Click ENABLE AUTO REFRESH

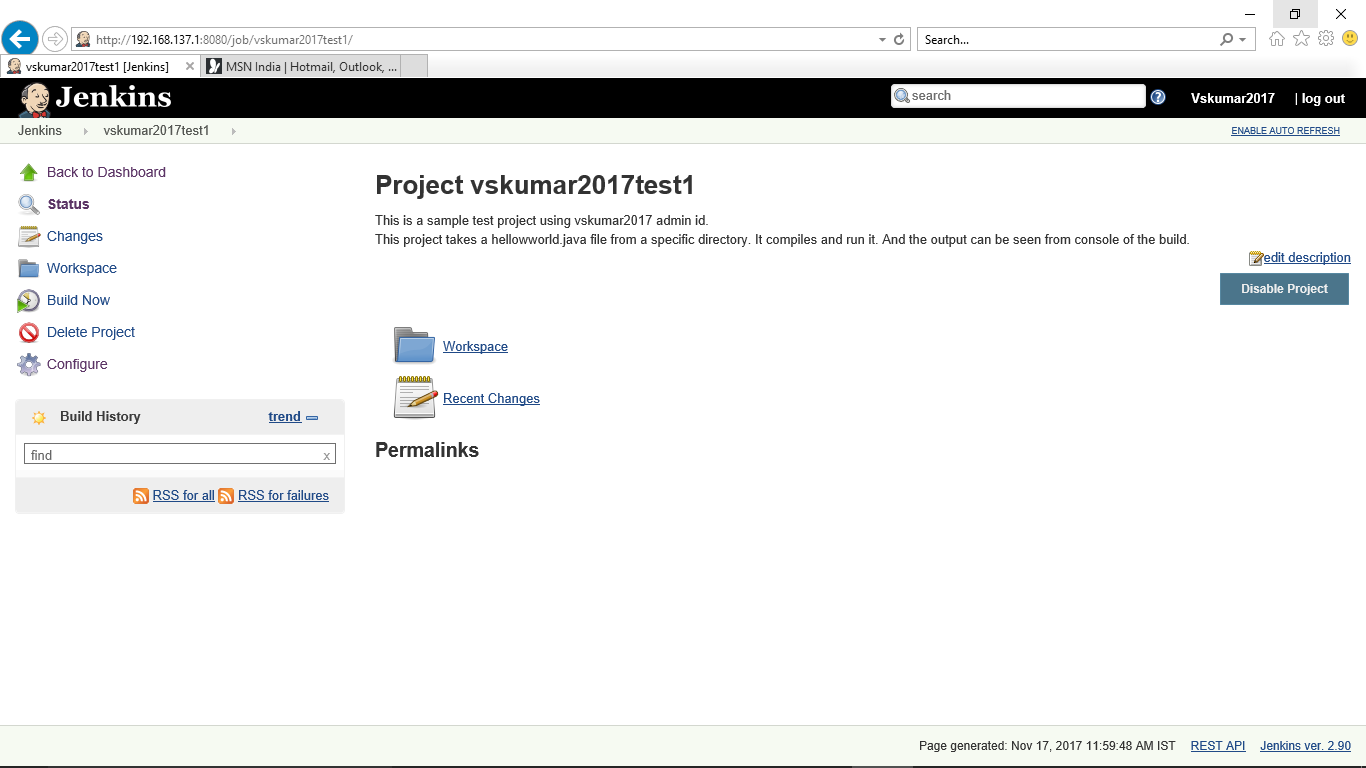[x=1285, y=130]
